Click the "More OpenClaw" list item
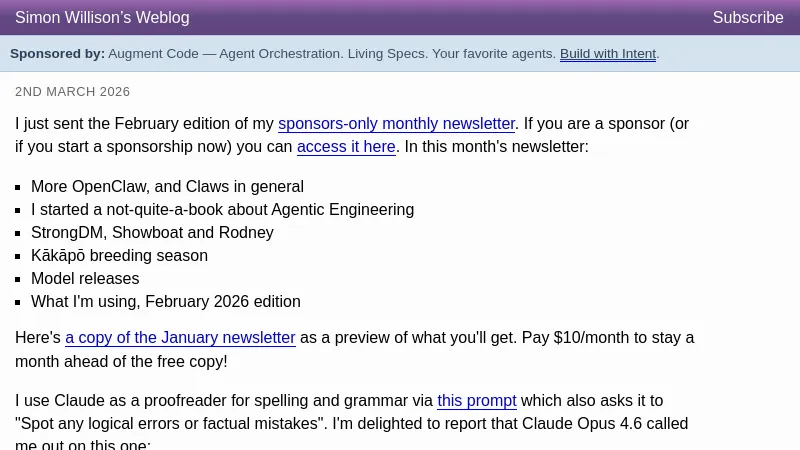Viewport: 800px width, 450px height. (x=167, y=187)
